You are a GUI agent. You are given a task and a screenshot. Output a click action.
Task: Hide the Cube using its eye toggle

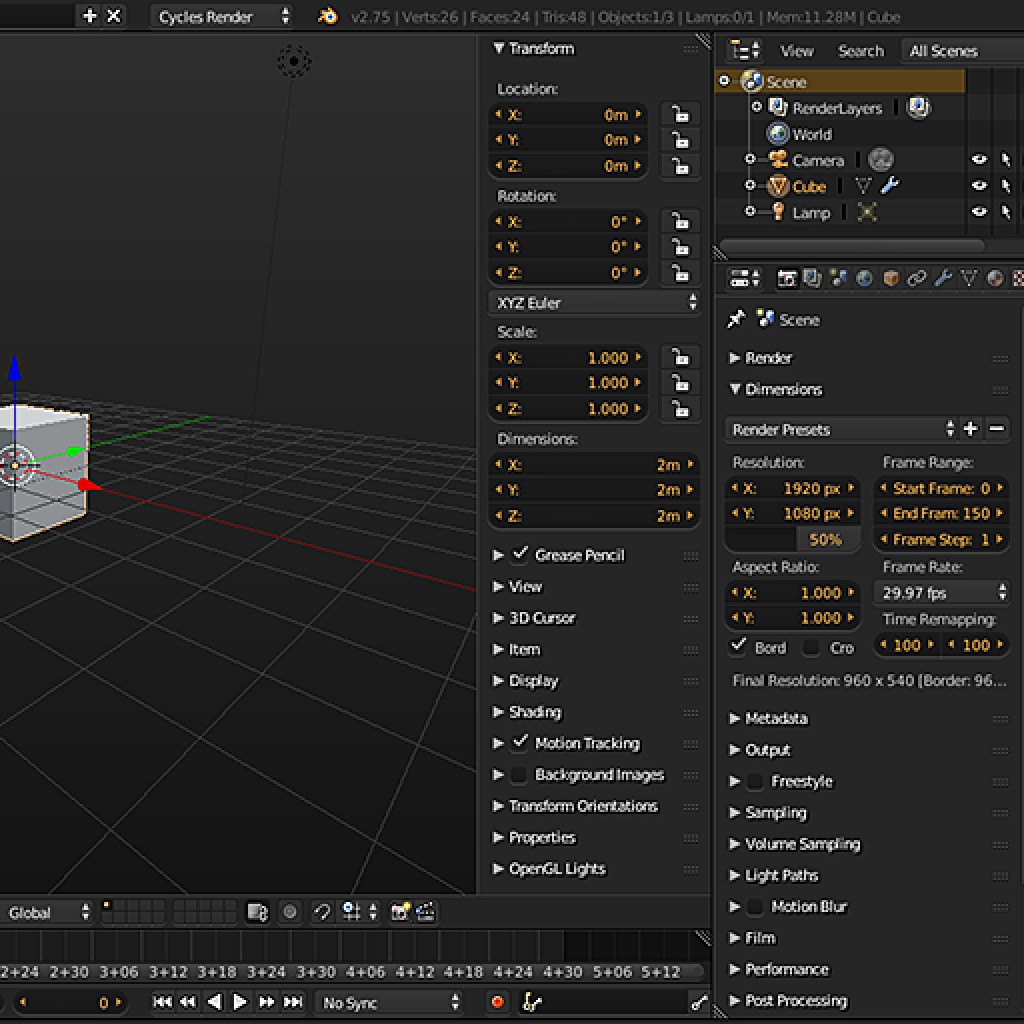[980, 185]
